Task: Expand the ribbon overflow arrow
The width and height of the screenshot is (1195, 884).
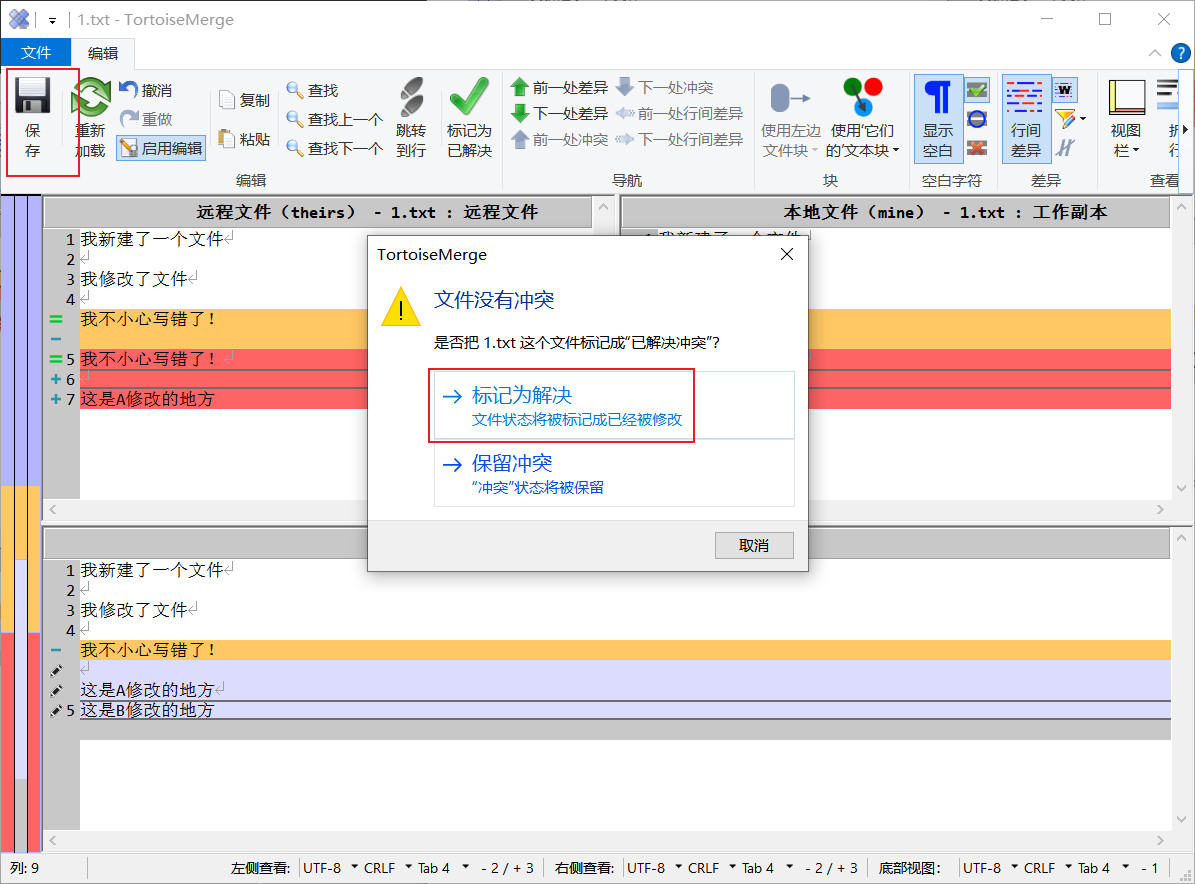Action: [x=1185, y=130]
